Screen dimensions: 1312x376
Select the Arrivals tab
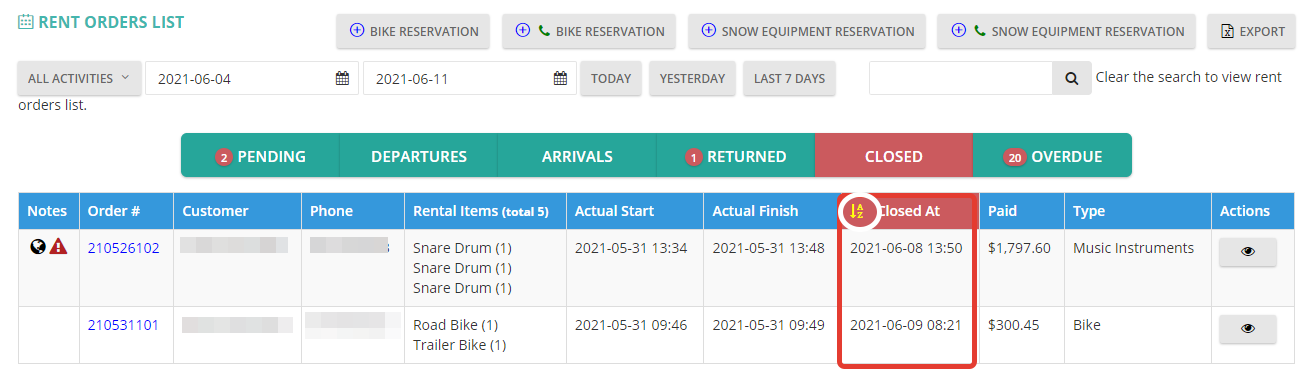coord(577,156)
